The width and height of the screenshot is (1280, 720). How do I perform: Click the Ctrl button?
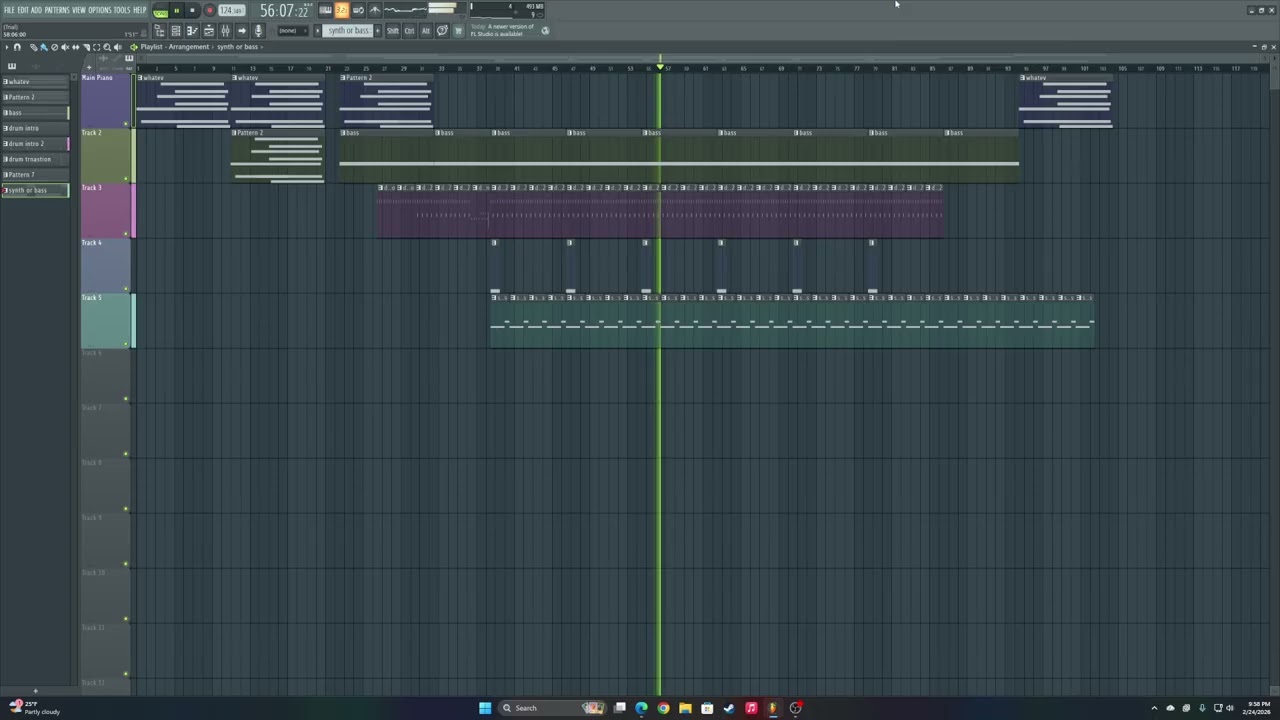pyautogui.click(x=409, y=31)
